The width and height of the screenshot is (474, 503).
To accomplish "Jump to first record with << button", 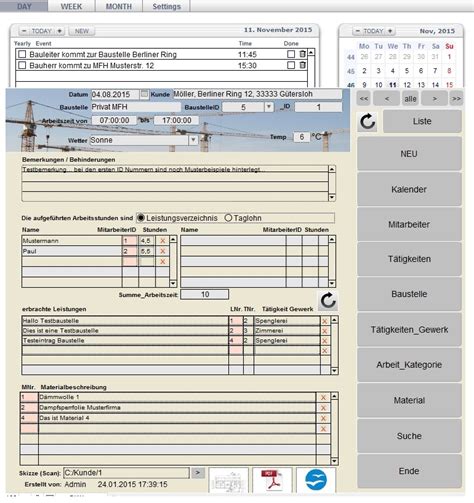I will [364, 99].
